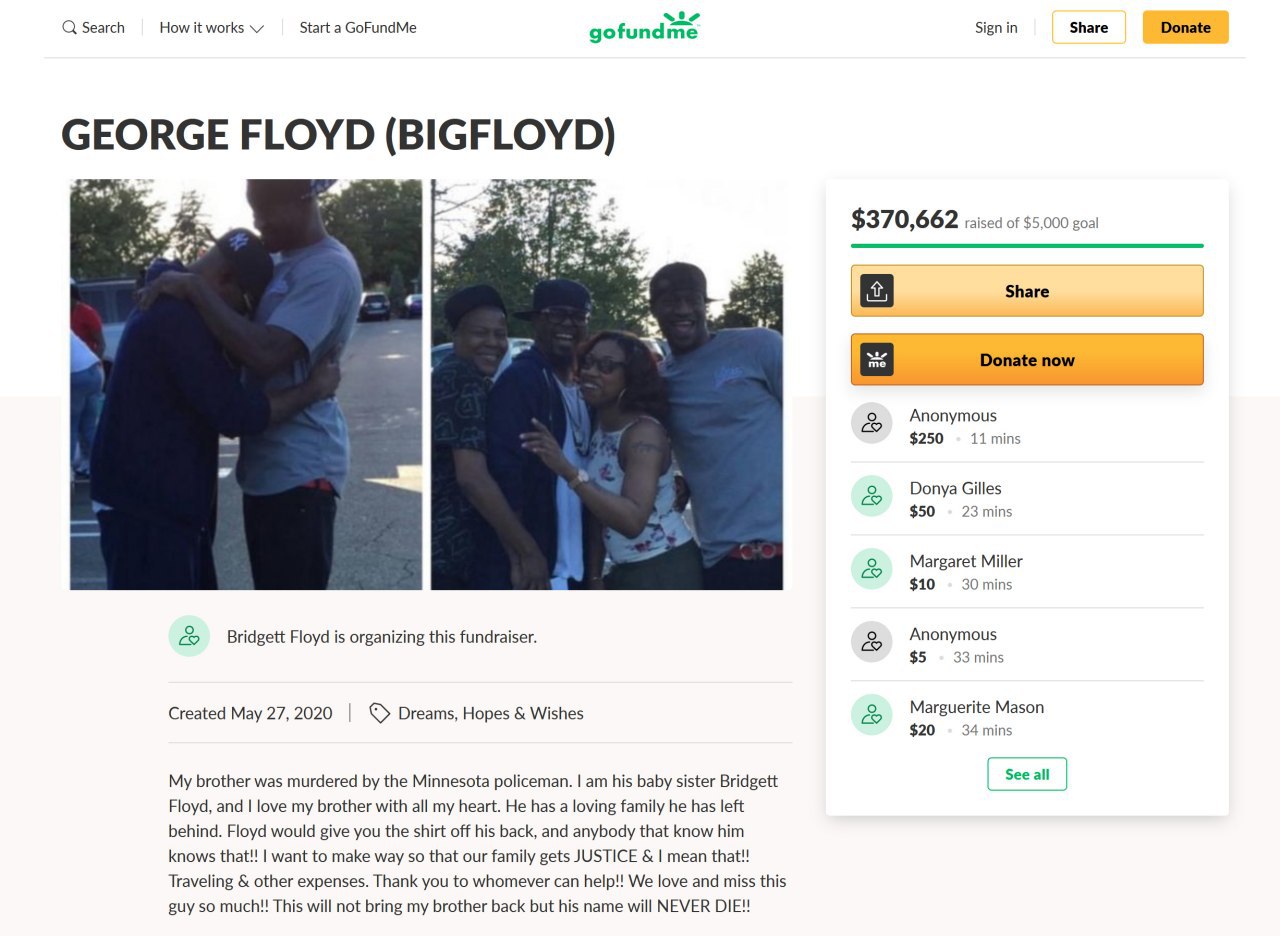Click the GoFundMe logo

644,27
